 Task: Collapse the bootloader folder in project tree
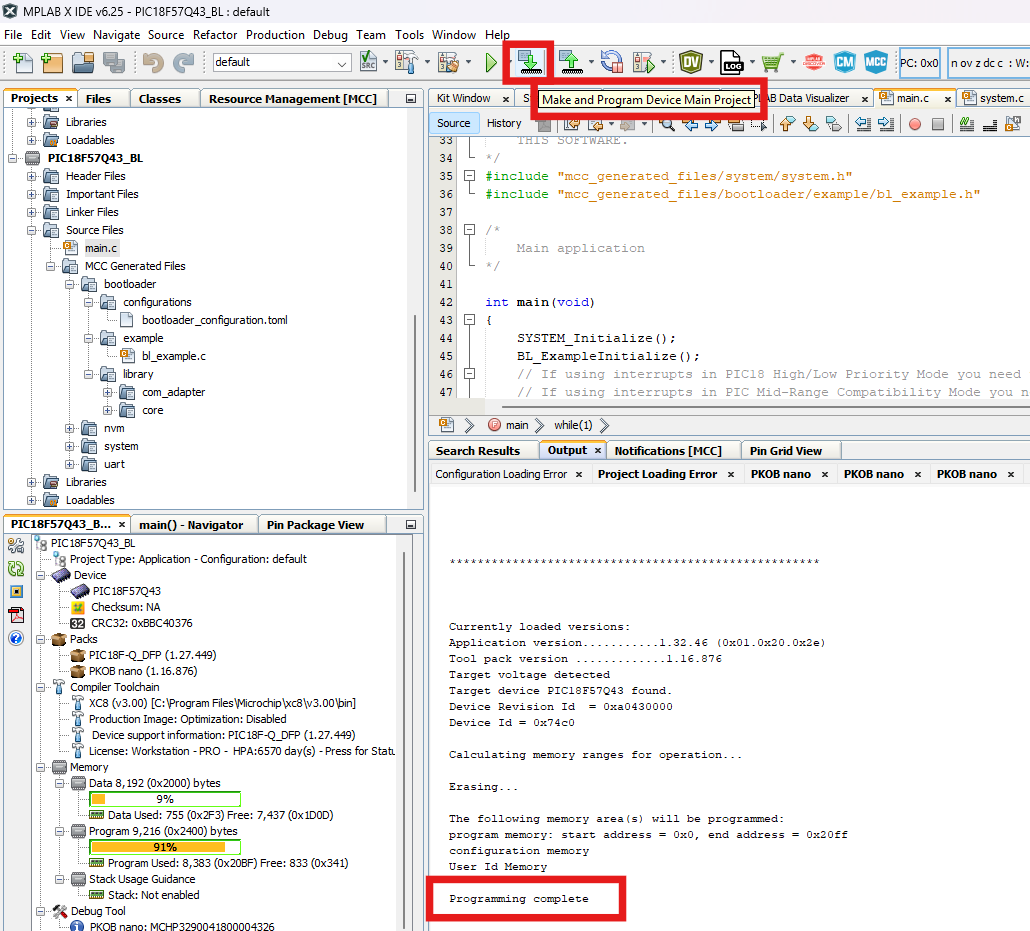[x=70, y=284]
